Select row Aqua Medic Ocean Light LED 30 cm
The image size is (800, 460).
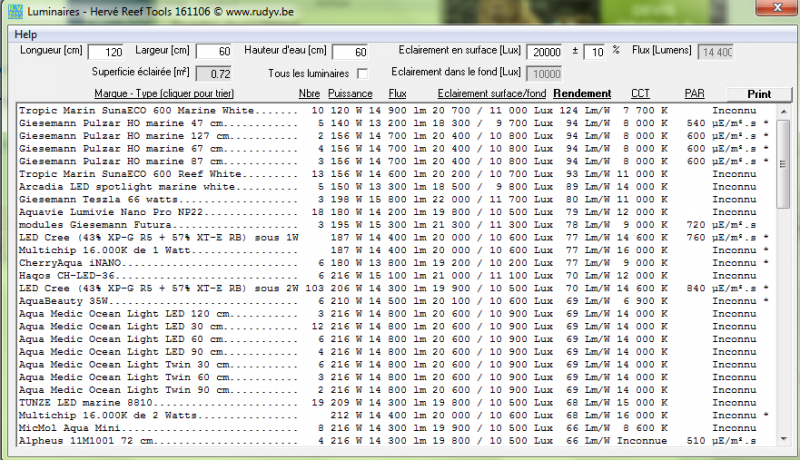396,326
